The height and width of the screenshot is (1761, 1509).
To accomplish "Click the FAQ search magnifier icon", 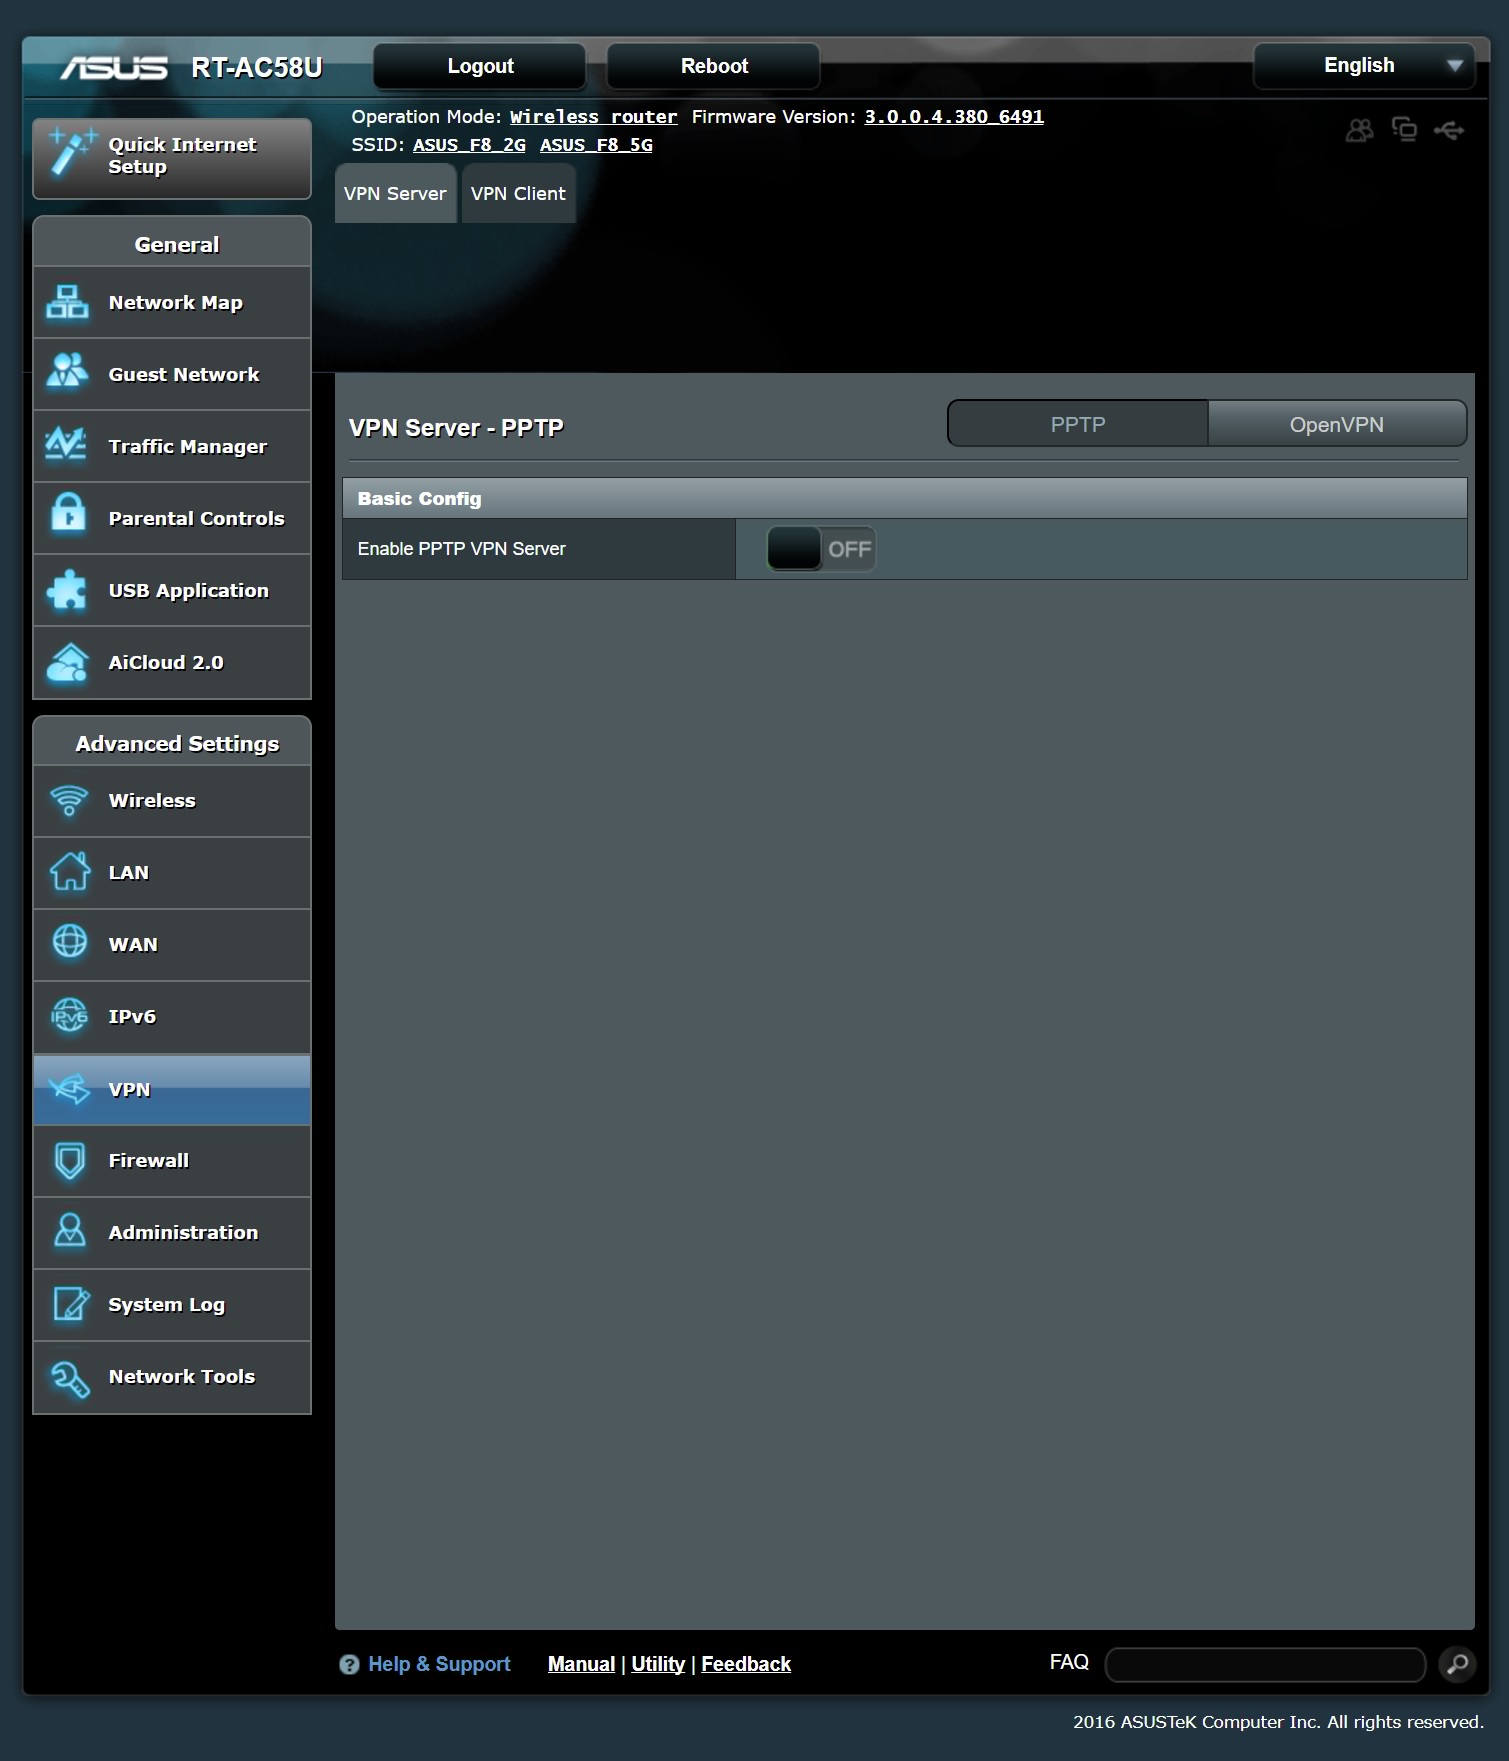I will (1457, 1664).
